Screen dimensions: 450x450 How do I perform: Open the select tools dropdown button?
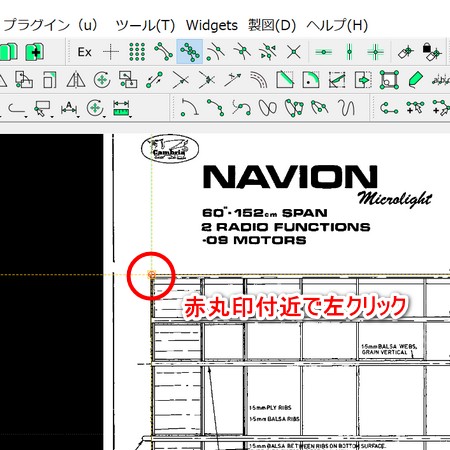pyautogui.click(x=43, y=109)
